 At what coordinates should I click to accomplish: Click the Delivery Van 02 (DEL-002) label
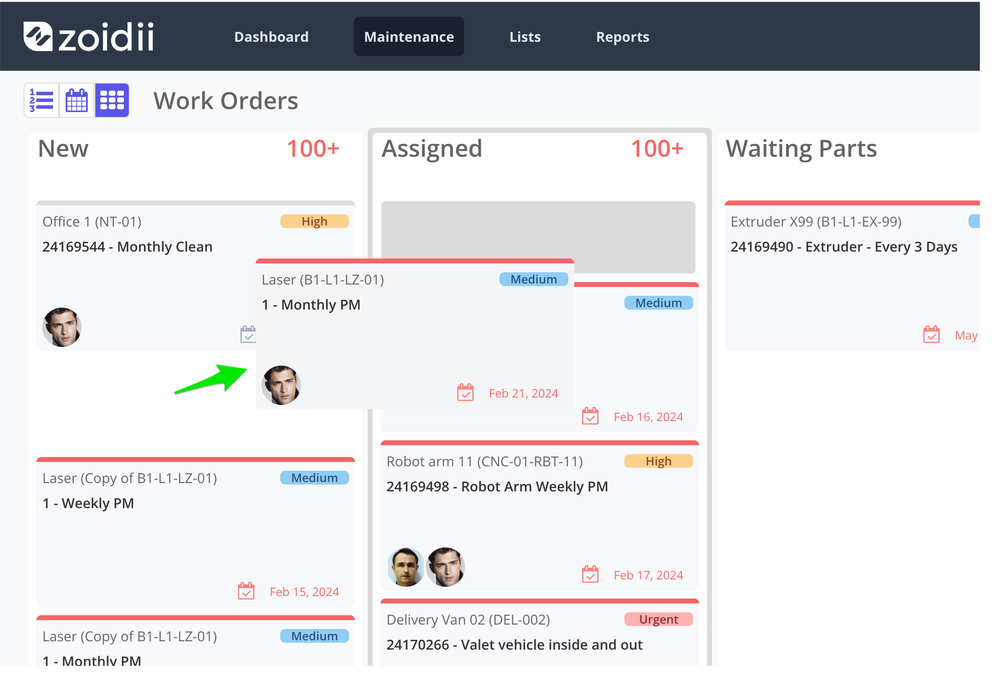(468, 620)
